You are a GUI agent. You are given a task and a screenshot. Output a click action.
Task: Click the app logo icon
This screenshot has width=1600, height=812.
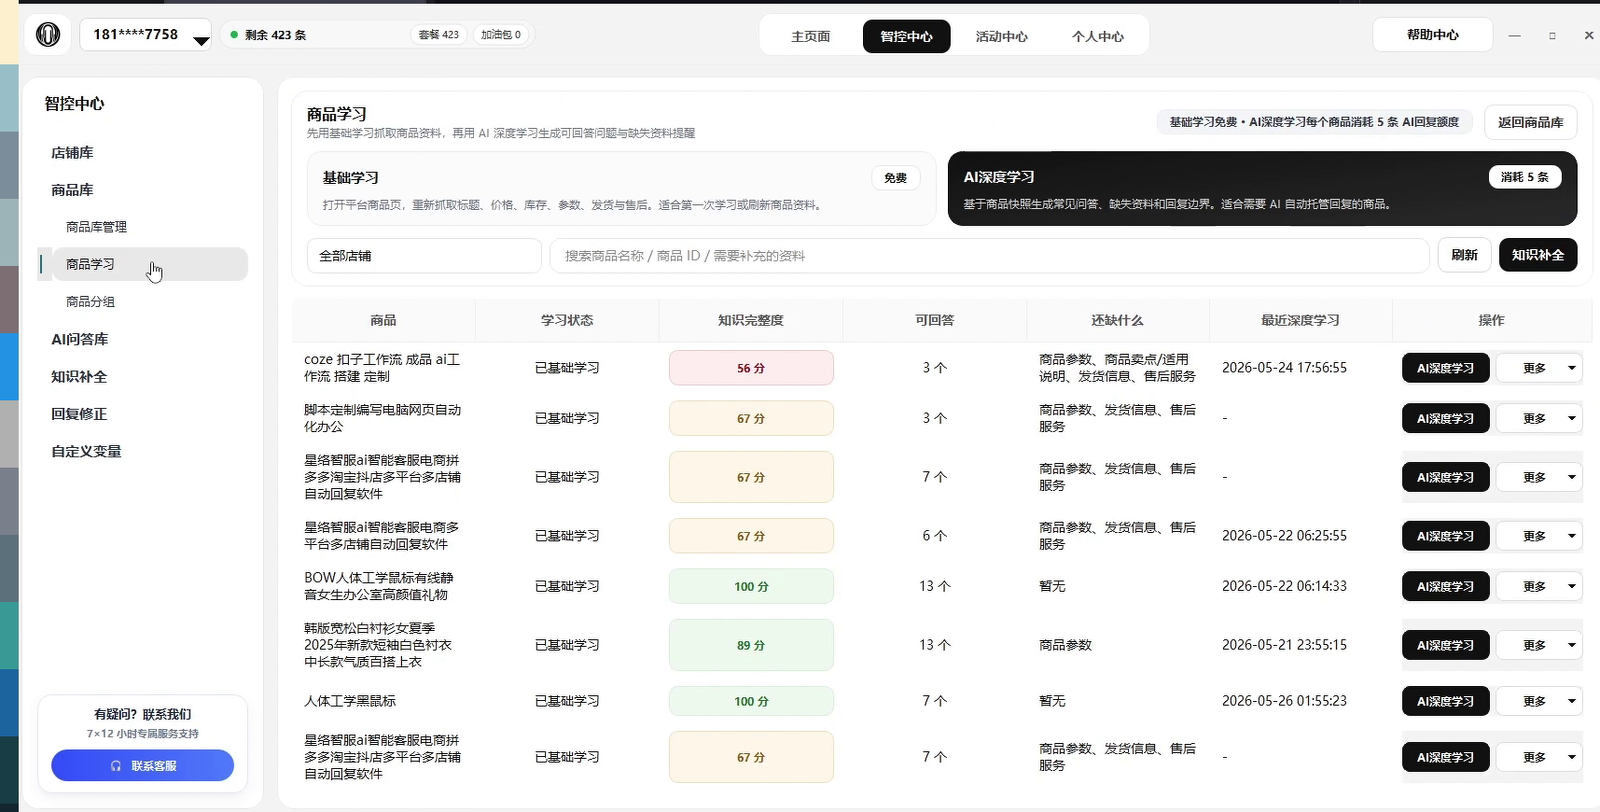click(x=48, y=35)
